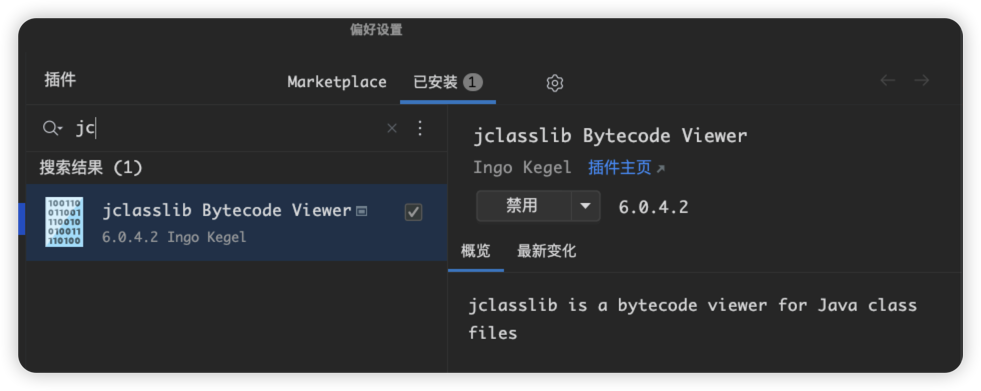Uncheck the jclasslib Bytecode Viewer enabled checkbox
The image size is (981, 391).
pyautogui.click(x=413, y=212)
